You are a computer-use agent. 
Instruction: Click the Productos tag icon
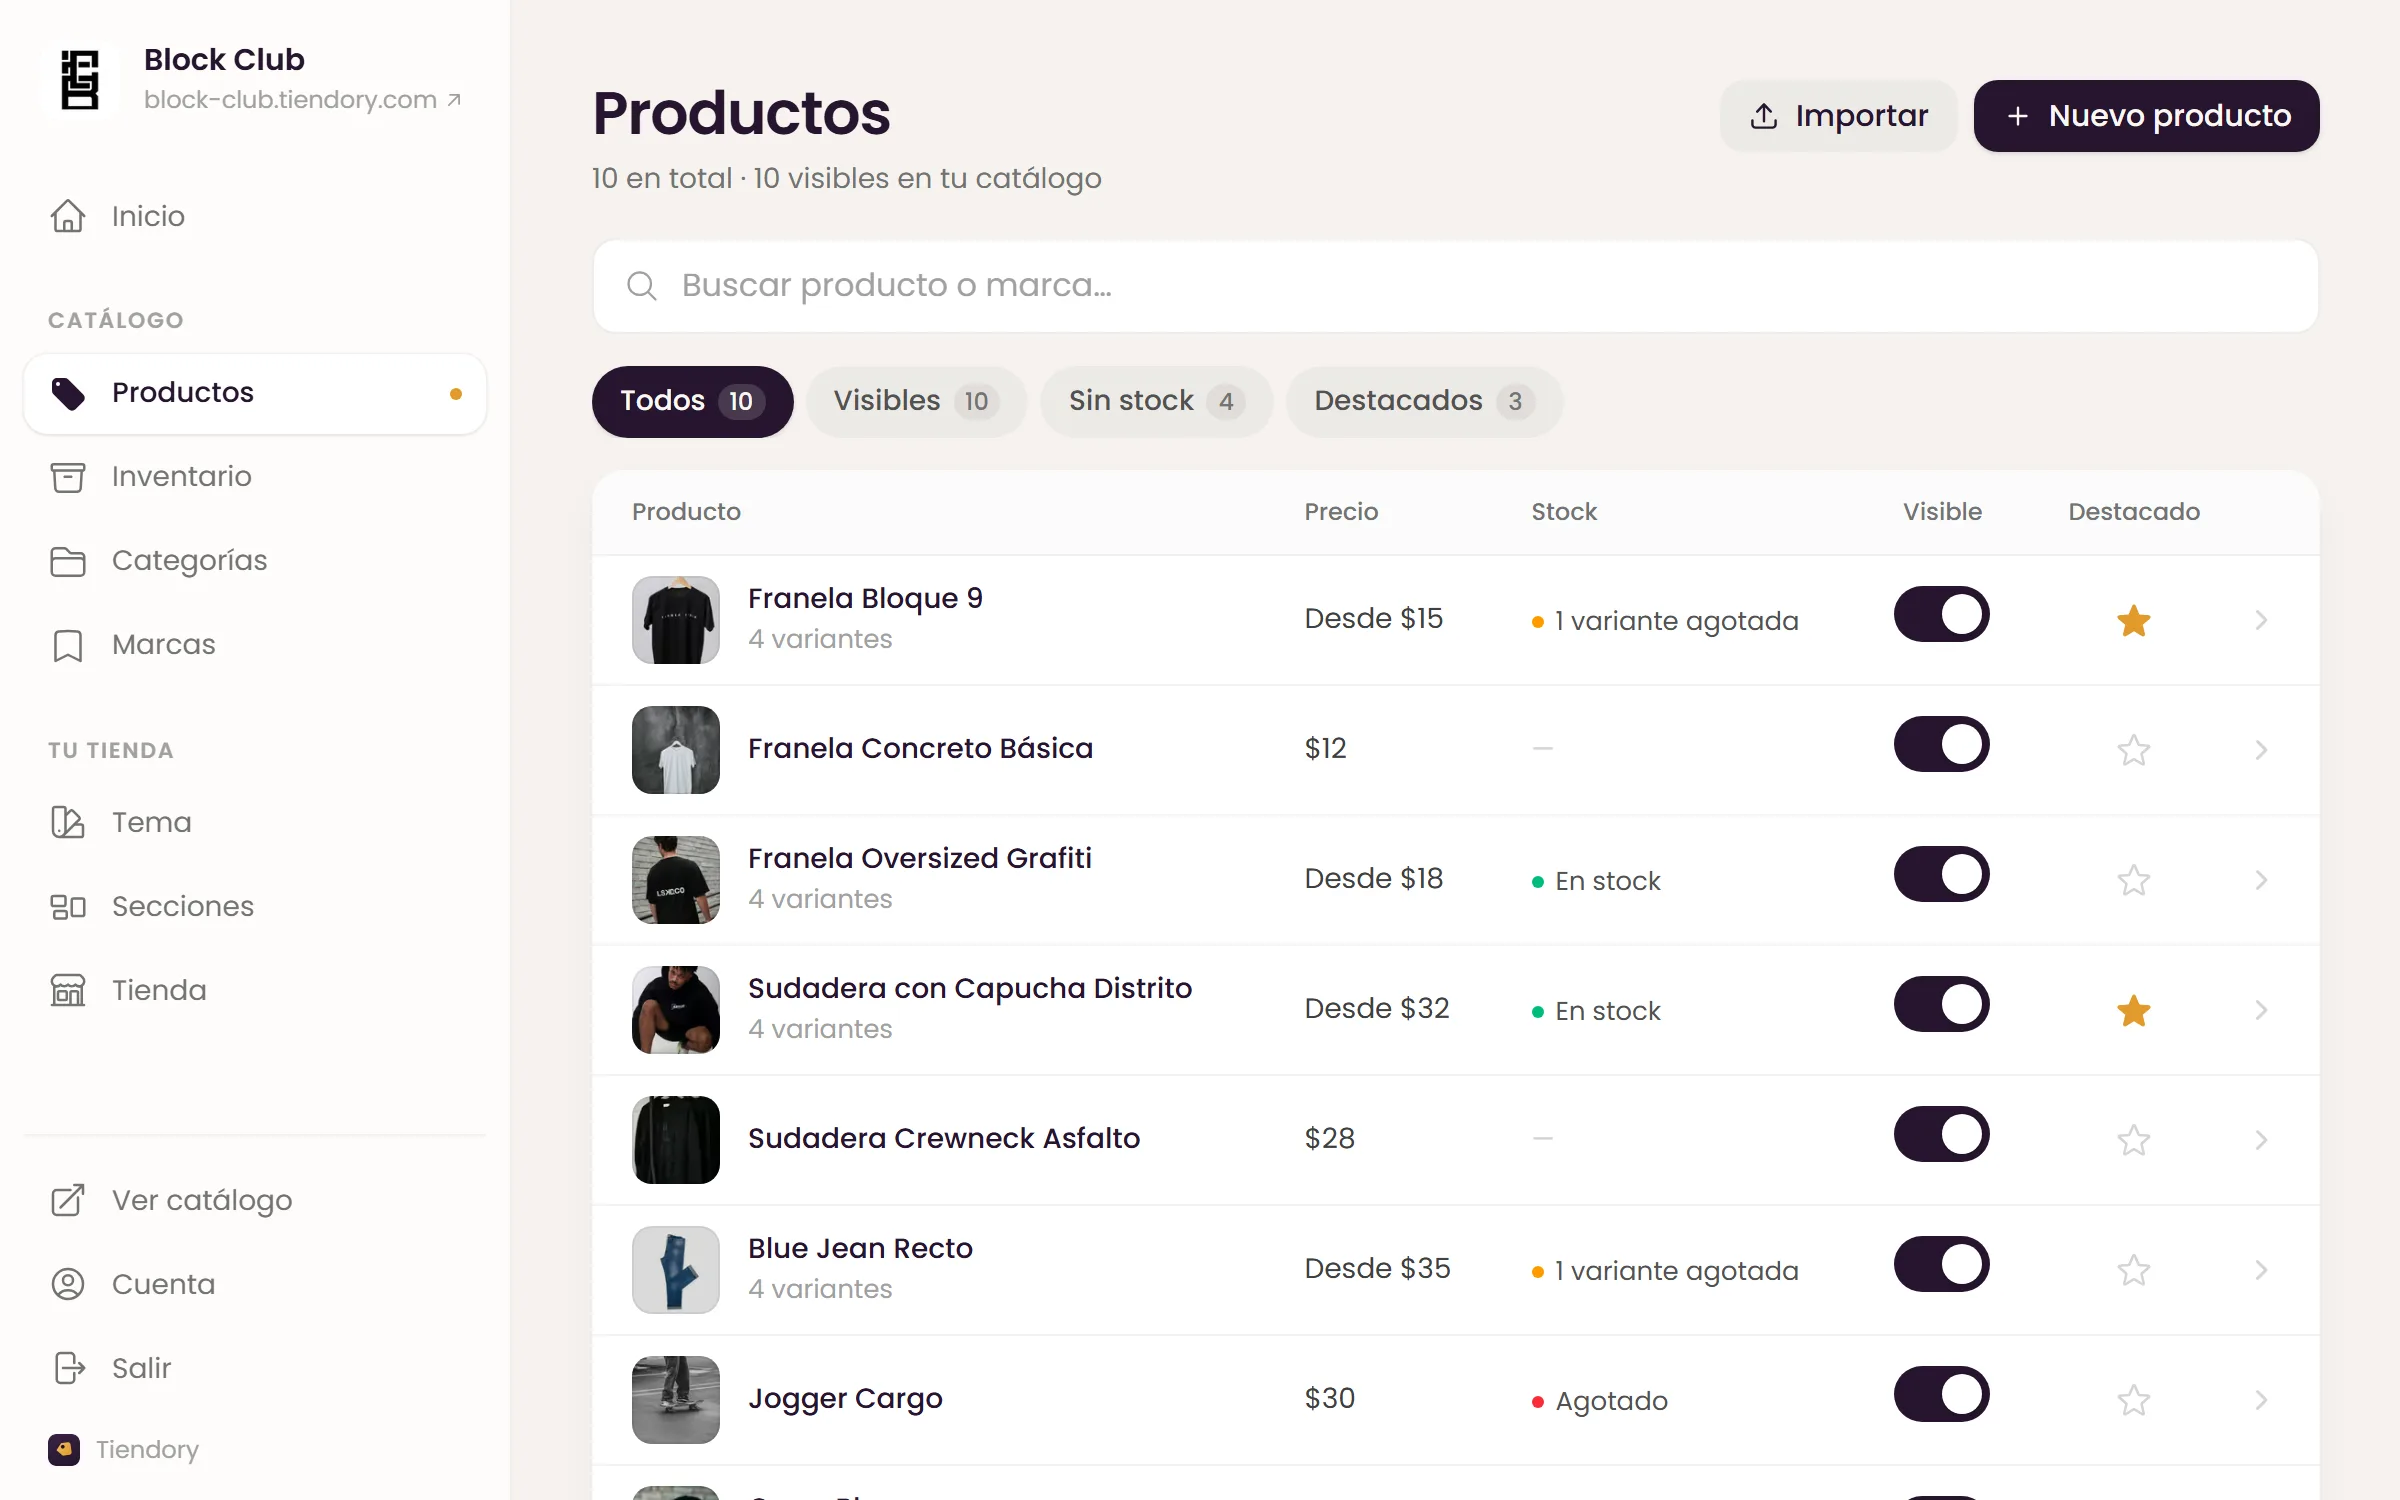[68, 393]
